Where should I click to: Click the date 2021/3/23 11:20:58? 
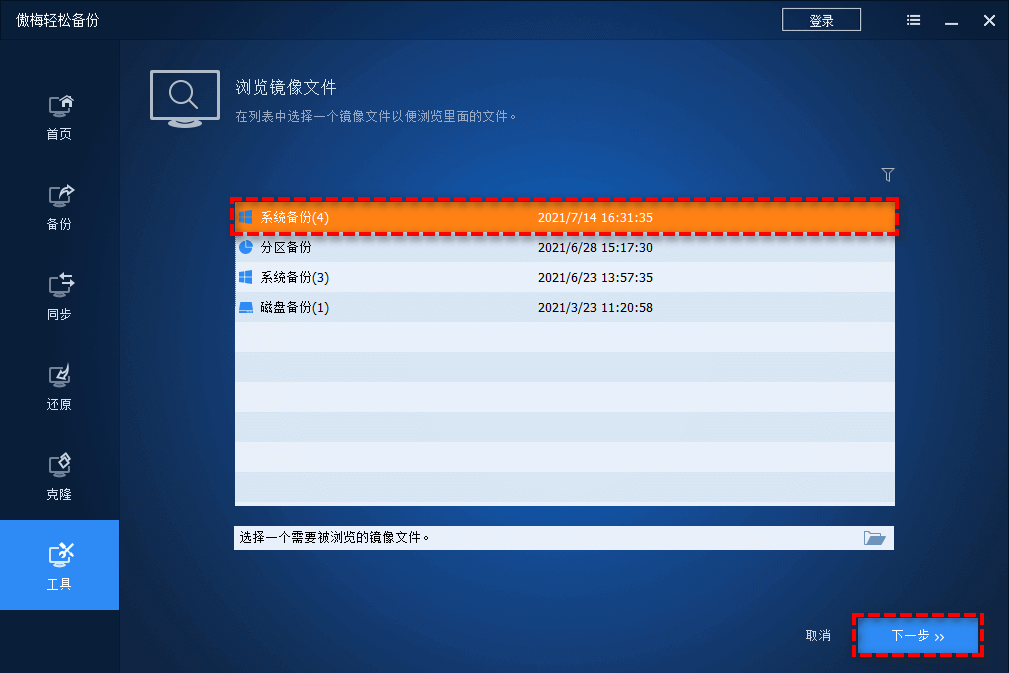click(x=595, y=308)
